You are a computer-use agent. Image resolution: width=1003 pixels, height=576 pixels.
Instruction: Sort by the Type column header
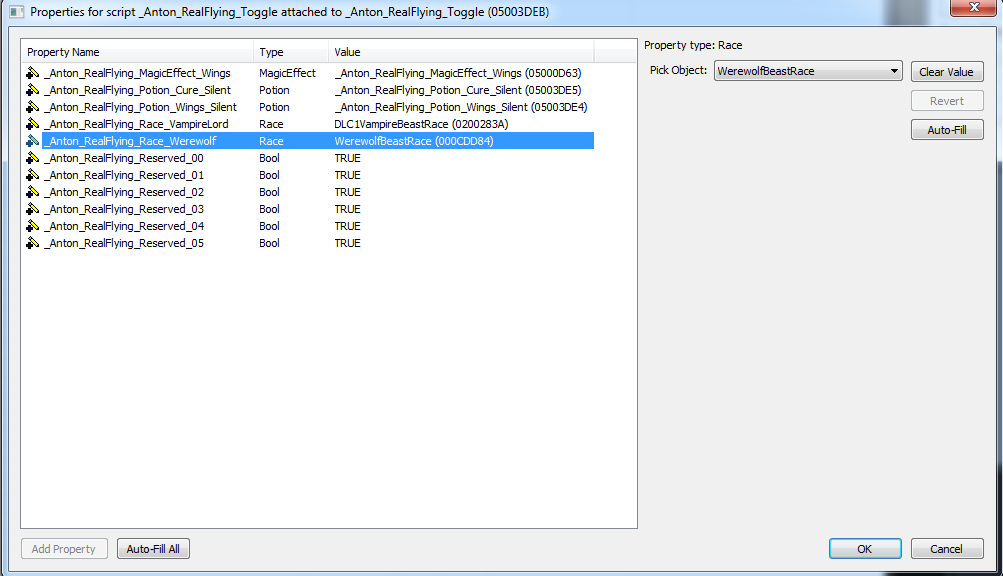click(x=291, y=52)
